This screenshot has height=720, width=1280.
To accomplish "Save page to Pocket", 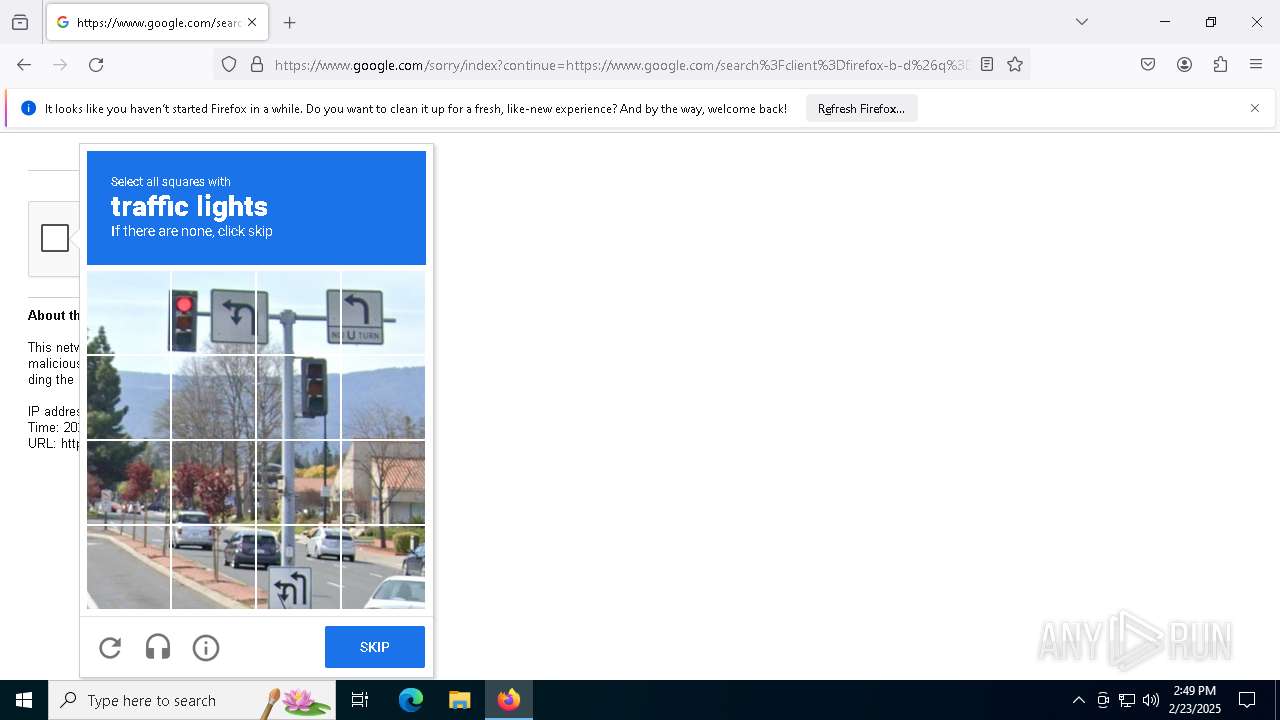I will (x=1148, y=65).
